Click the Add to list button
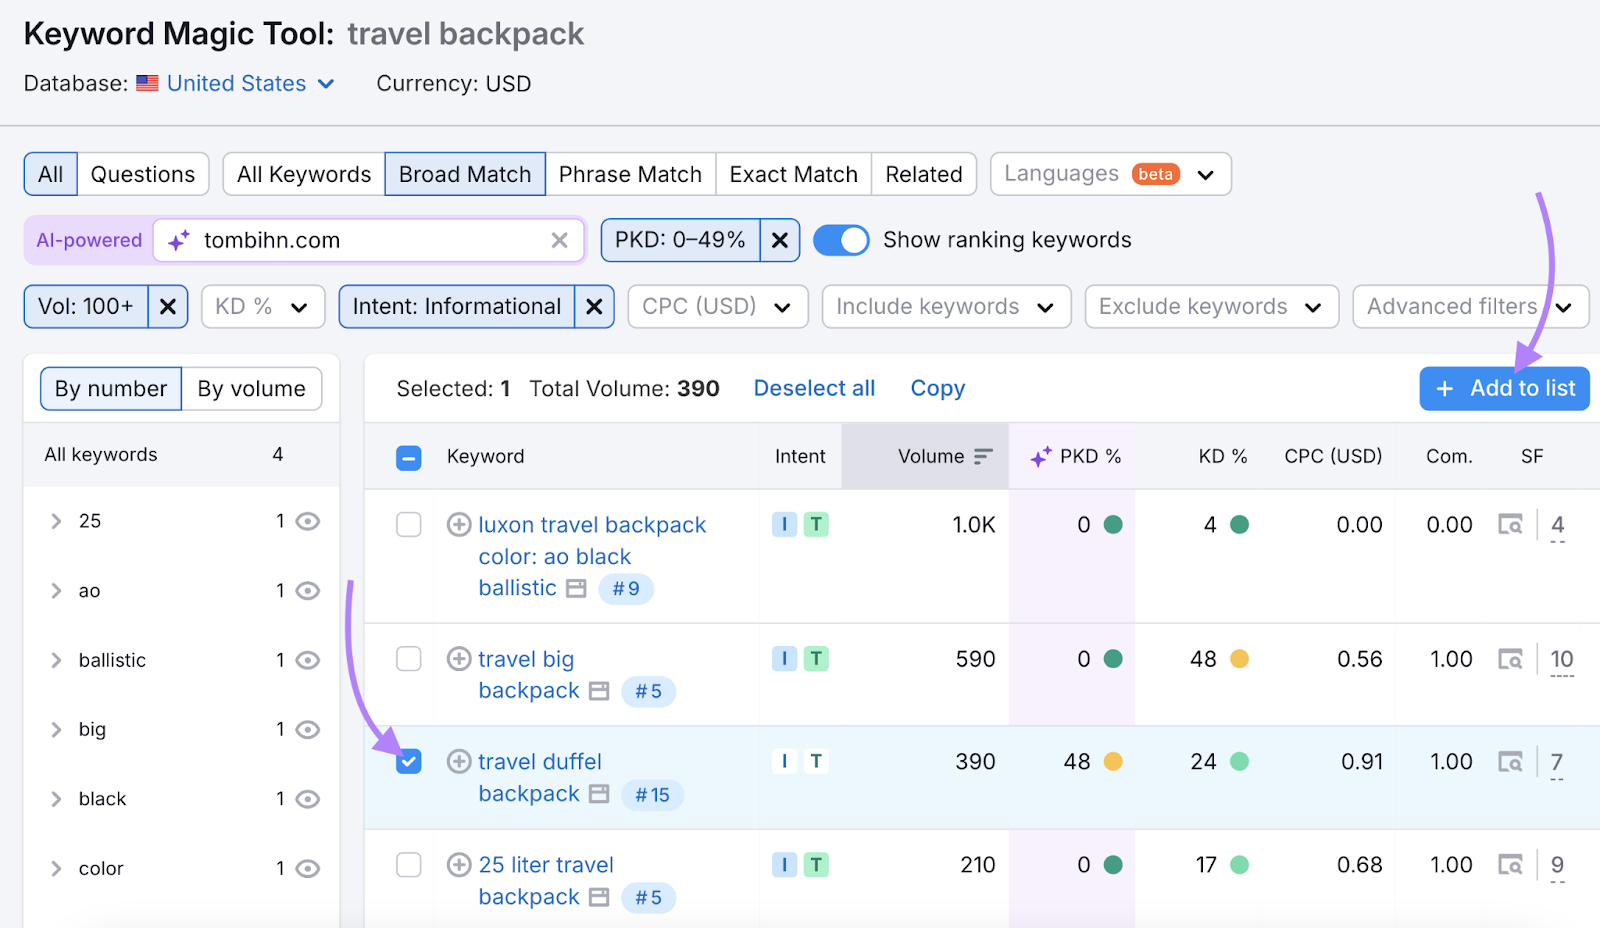 [1504, 388]
